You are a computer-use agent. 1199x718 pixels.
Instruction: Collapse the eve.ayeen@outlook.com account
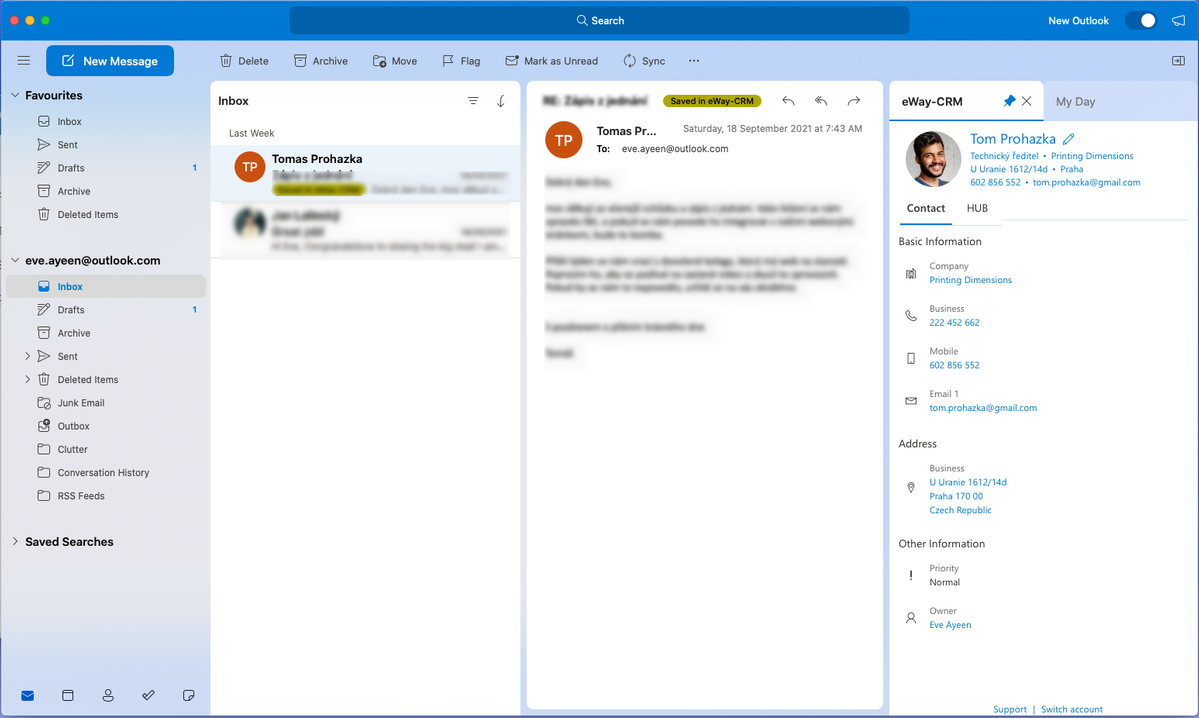click(x=15, y=261)
